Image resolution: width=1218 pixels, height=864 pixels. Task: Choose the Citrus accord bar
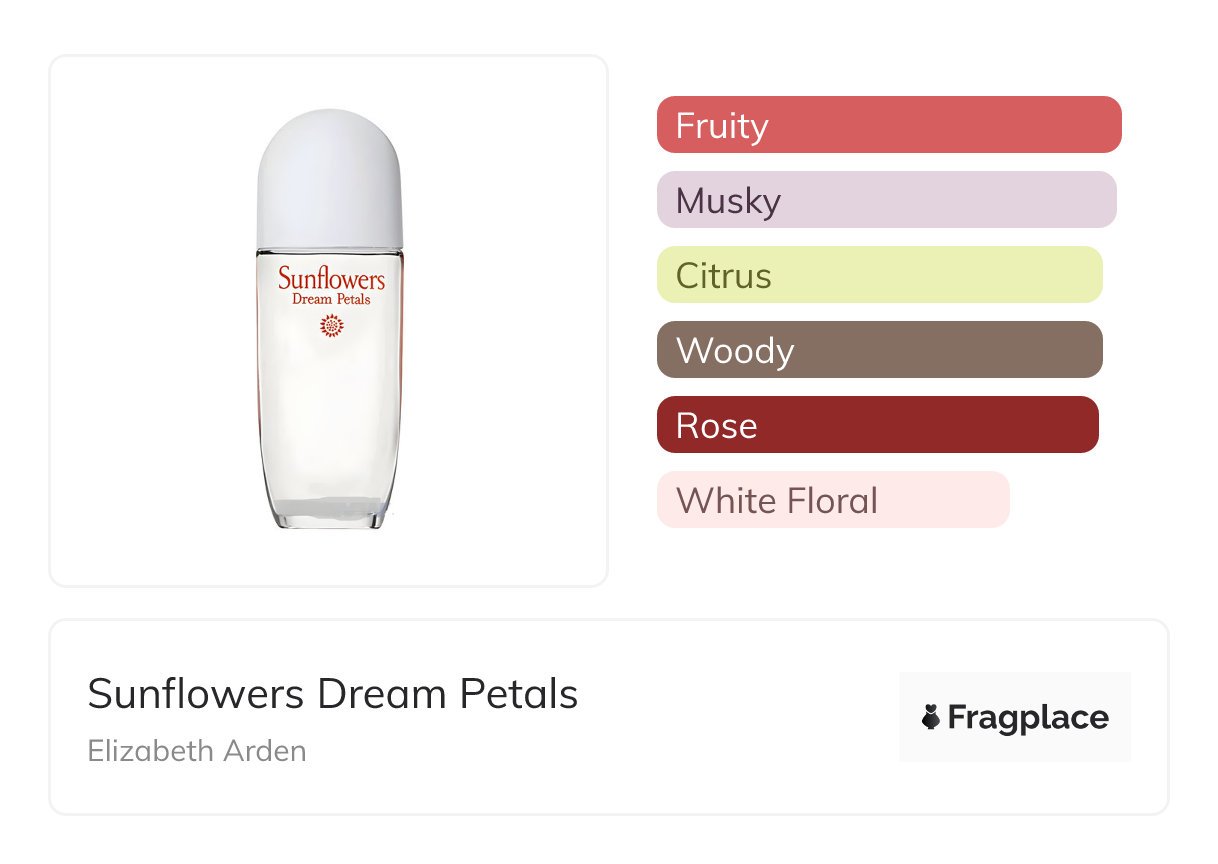click(879, 275)
